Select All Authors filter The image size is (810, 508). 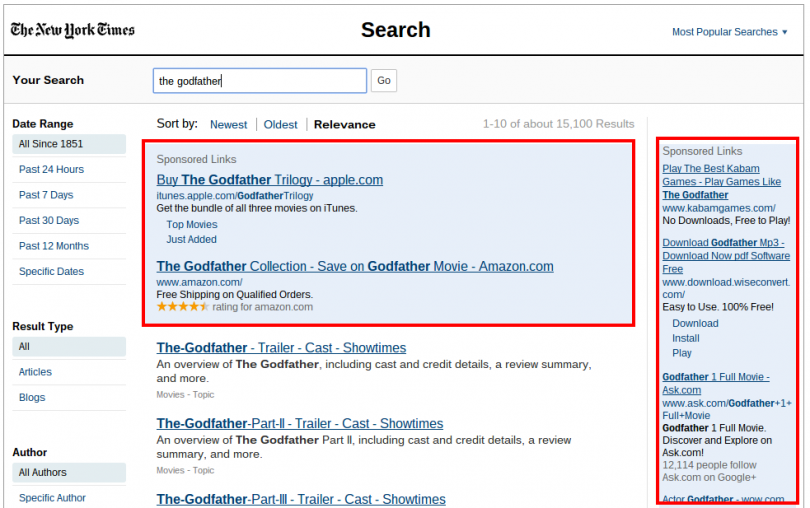[69, 472]
